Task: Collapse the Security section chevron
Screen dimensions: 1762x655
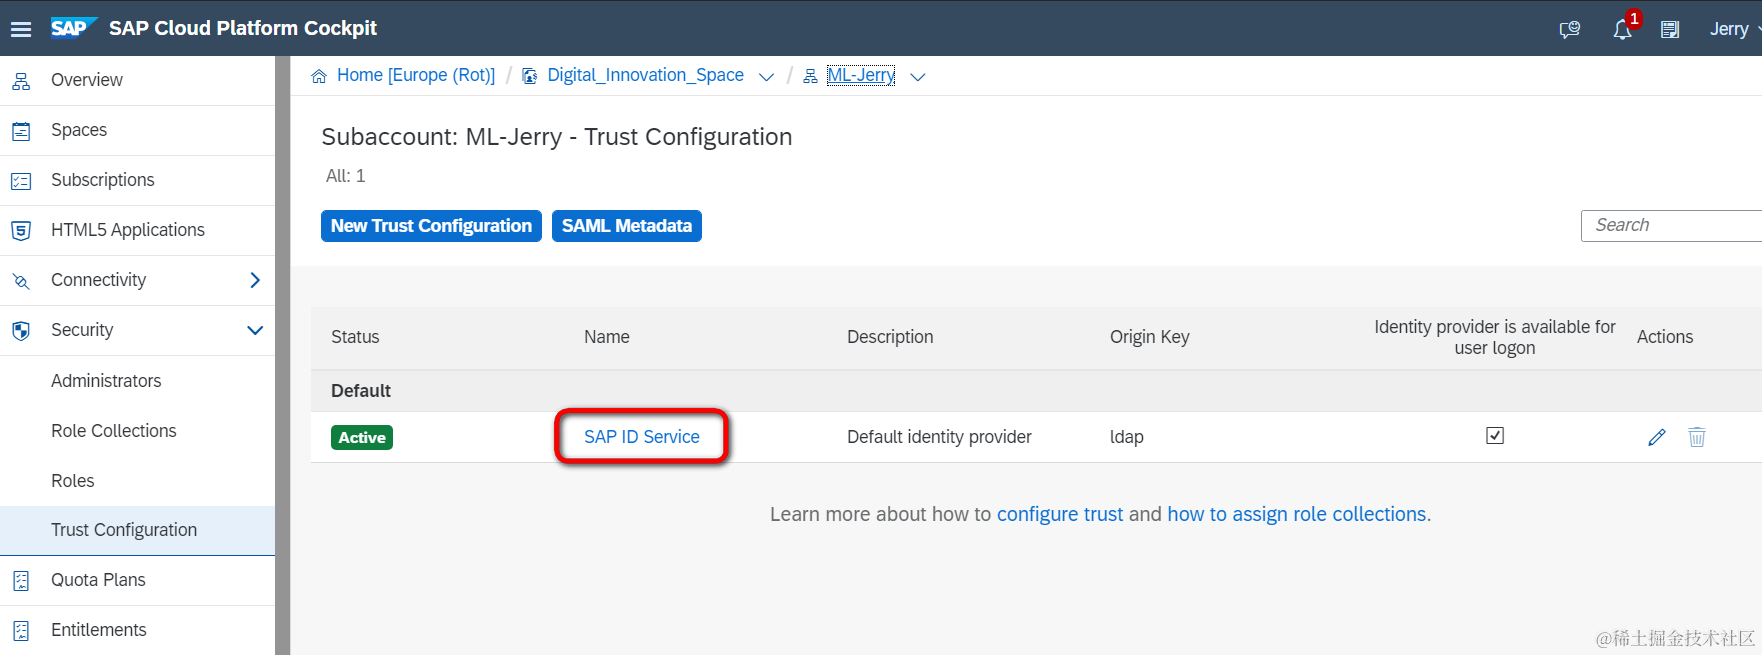Action: [255, 330]
